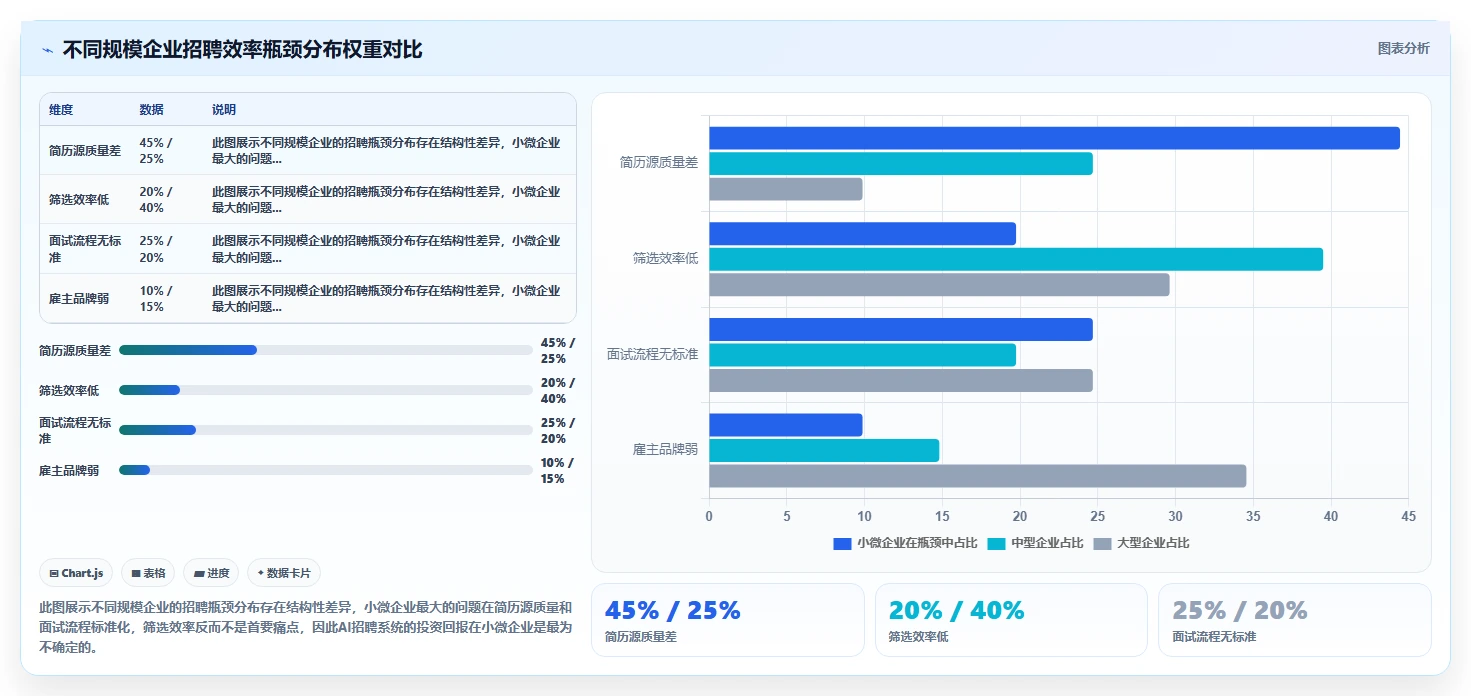Click the cyan 中型企业 bar for 筛选效率低
The image size is (1471, 696).
tap(1016, 259)
